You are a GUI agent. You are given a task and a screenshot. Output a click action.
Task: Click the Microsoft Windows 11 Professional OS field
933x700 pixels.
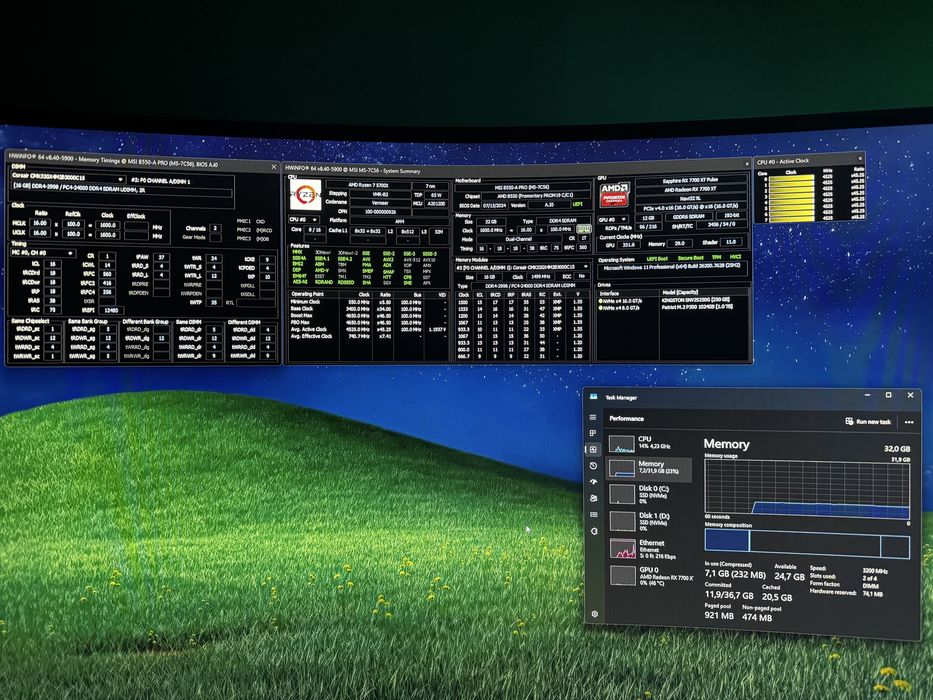[x=672, y=268]
